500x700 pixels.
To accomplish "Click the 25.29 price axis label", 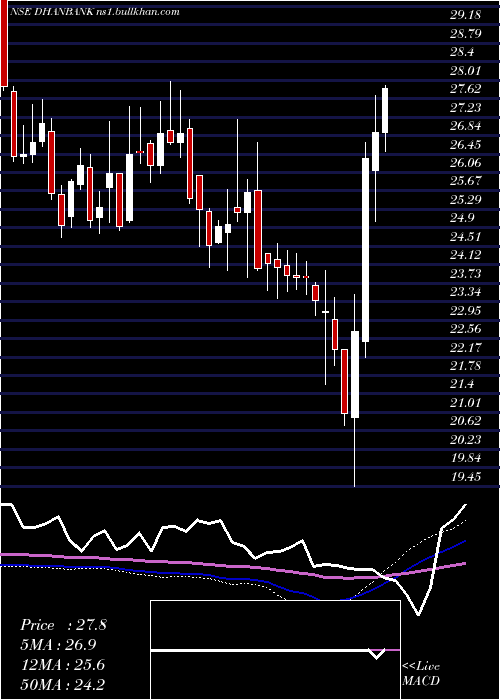I will coord(465,200).
